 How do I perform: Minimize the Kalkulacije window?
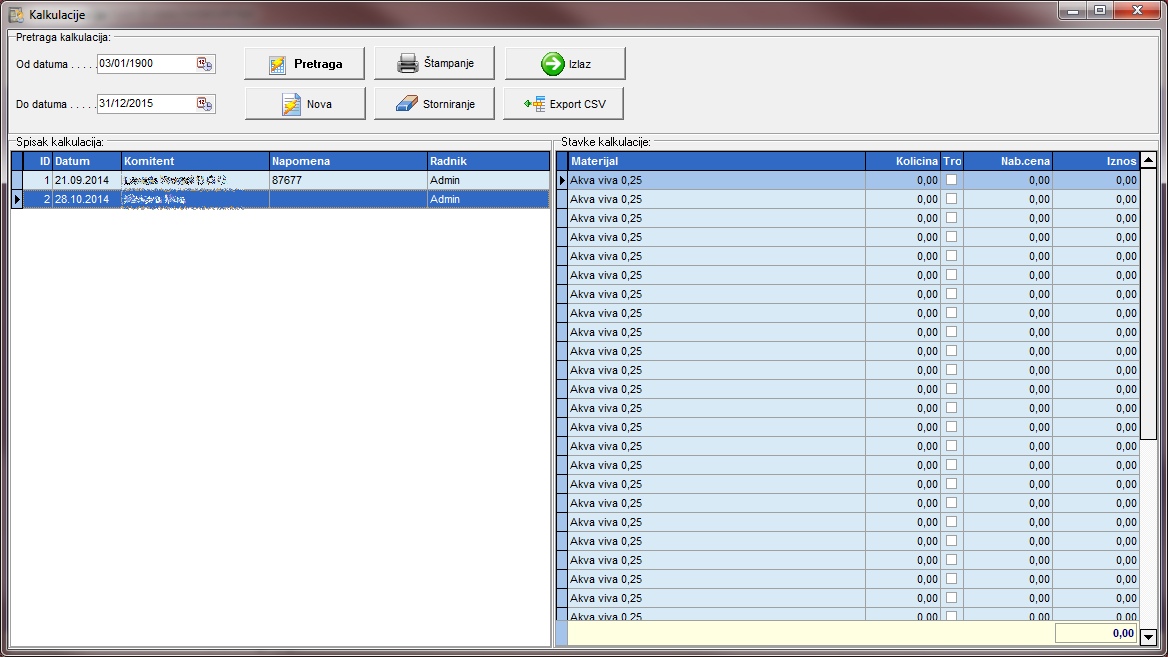1073,10
